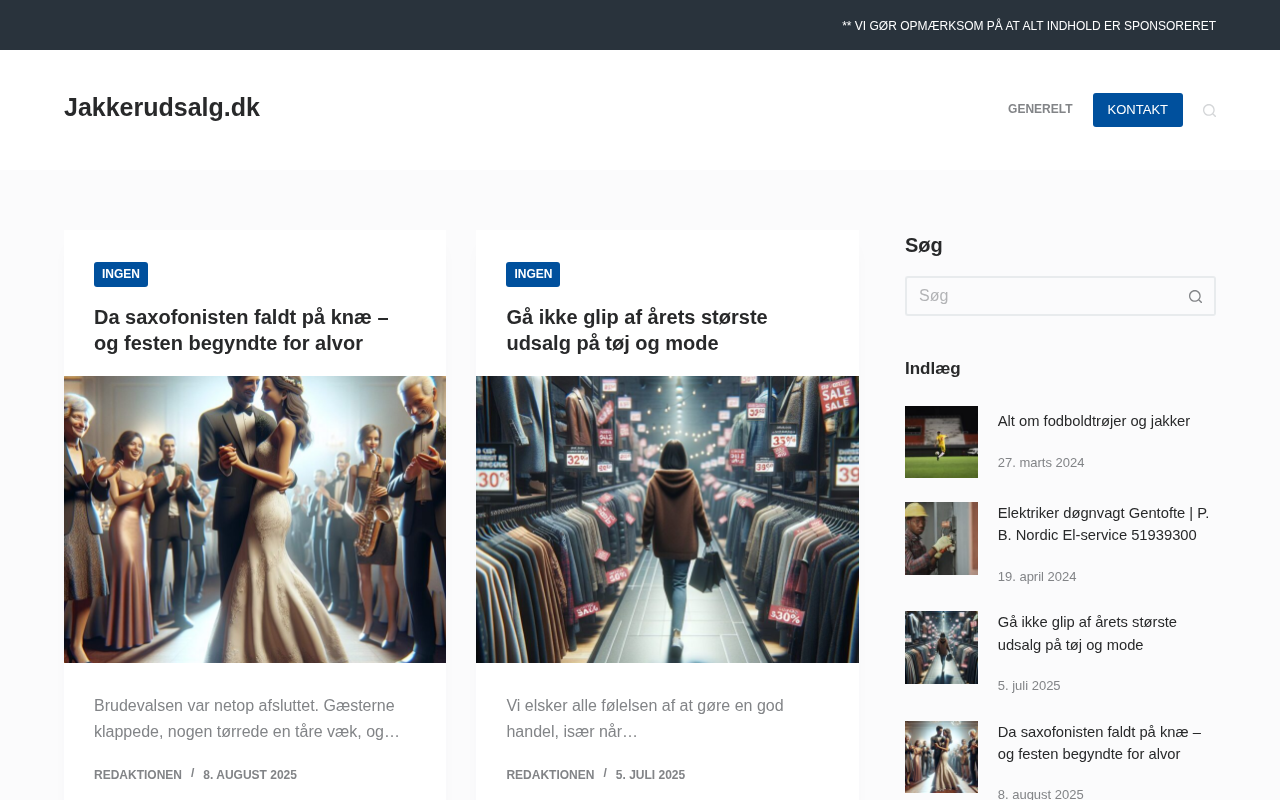Screen dimensions: 1280x800
Task: Click the football player sidebar thumbnail
Action: point(941,442)
